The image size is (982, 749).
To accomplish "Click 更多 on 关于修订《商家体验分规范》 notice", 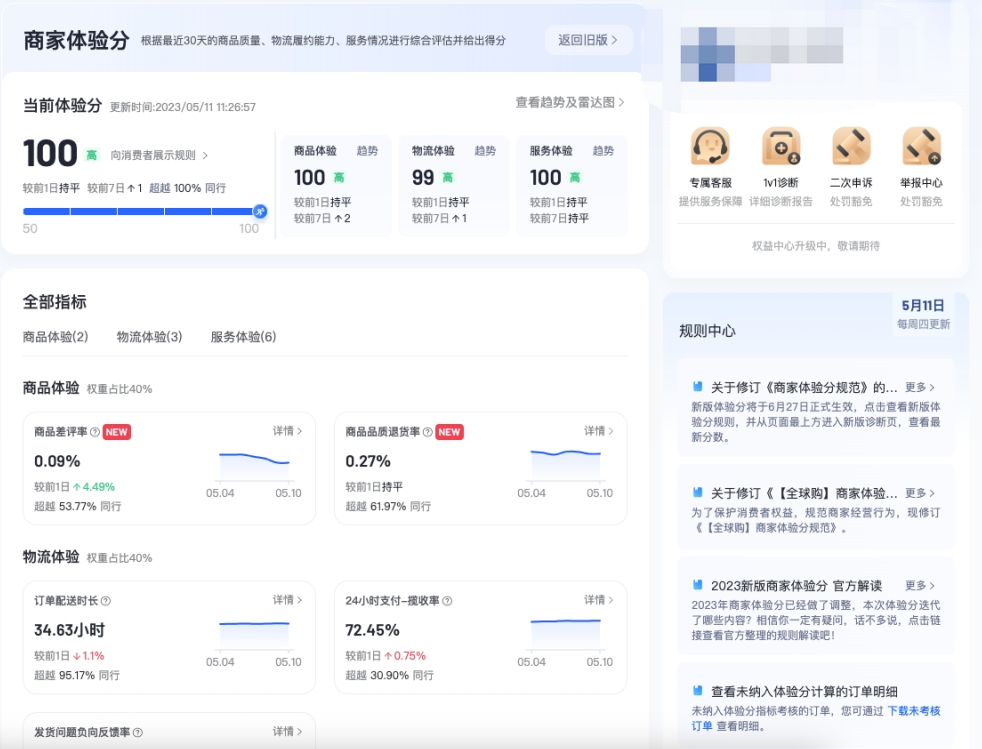I will pyautogui.click(x=920, y=387).
